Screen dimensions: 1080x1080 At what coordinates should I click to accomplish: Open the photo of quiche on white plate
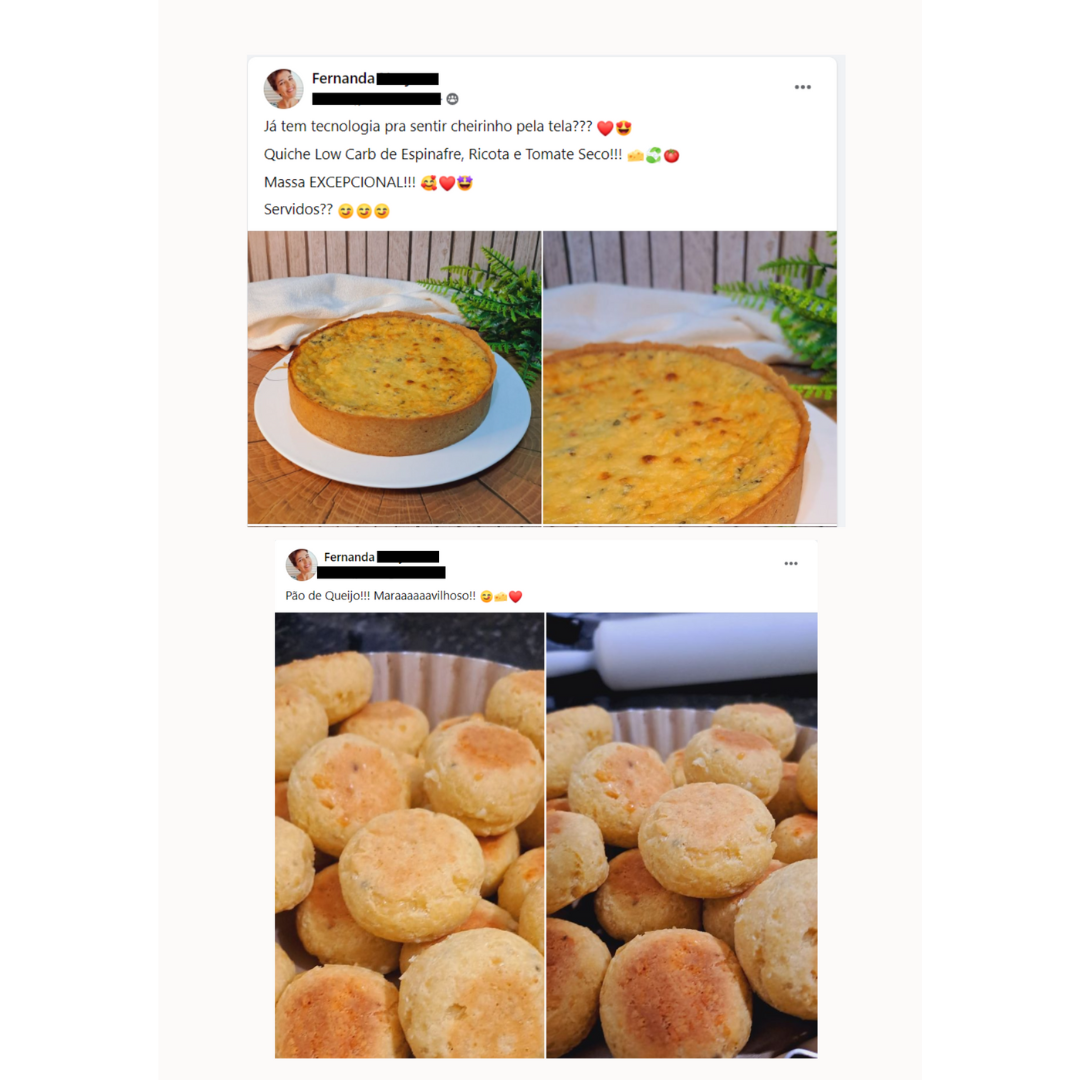click(395, 377)
